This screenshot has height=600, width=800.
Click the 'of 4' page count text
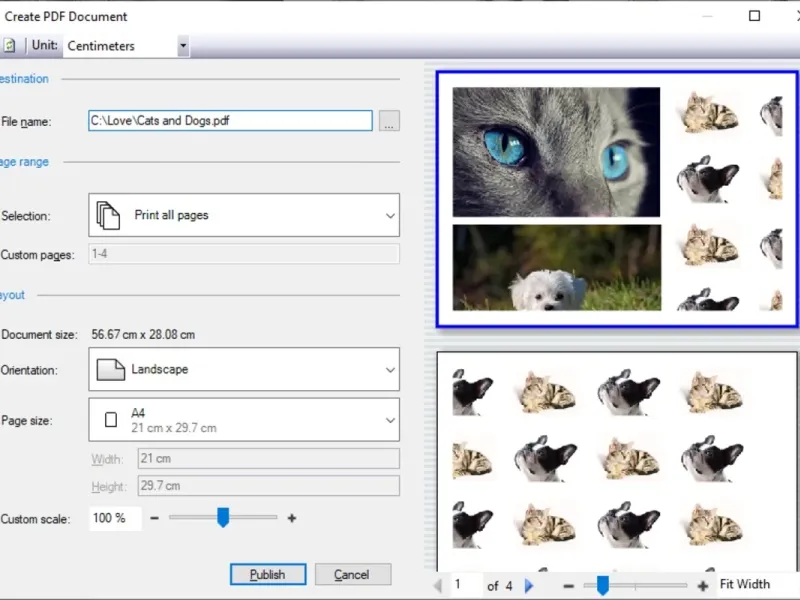(499, 586)
